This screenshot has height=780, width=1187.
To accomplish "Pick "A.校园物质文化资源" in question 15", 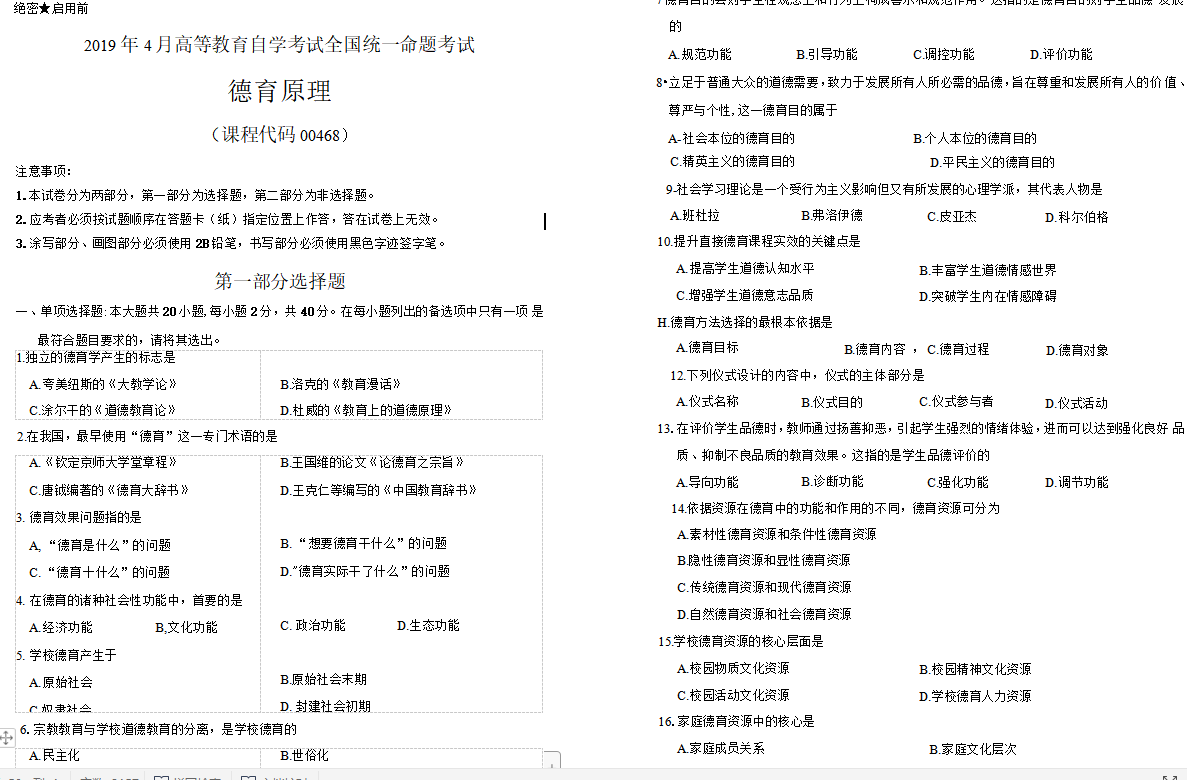I will 733,669.
